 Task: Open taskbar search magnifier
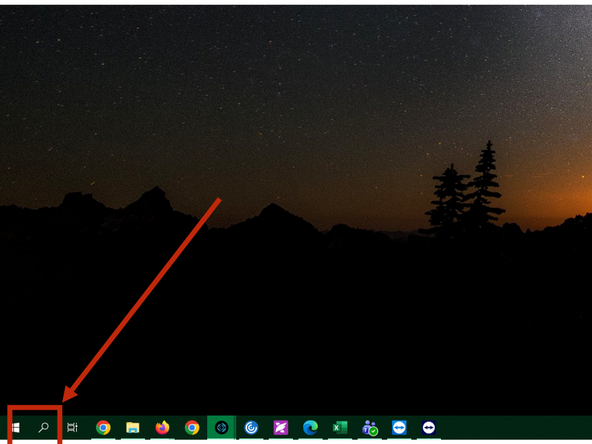pos(44,428)
